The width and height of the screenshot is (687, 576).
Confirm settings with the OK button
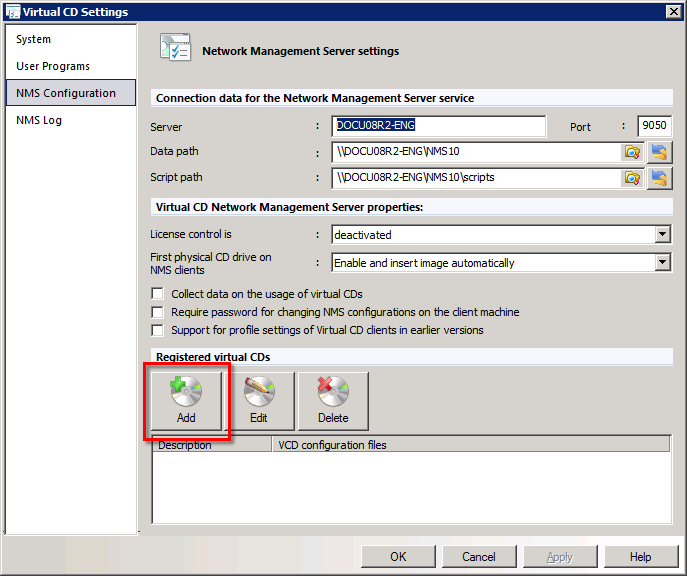[398, 556]
